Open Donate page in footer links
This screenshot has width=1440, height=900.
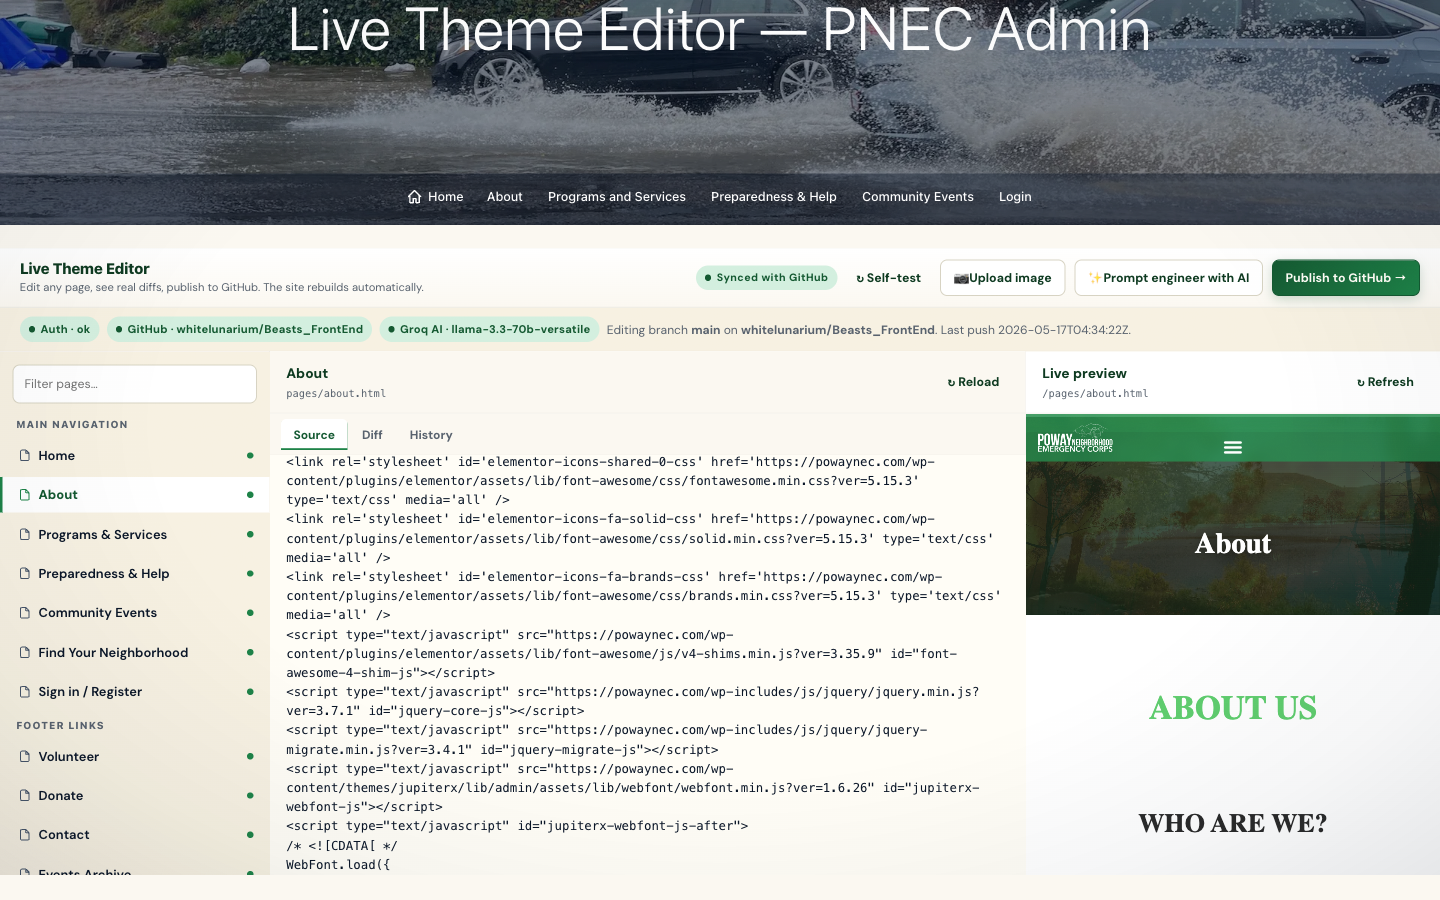(135, 796)
